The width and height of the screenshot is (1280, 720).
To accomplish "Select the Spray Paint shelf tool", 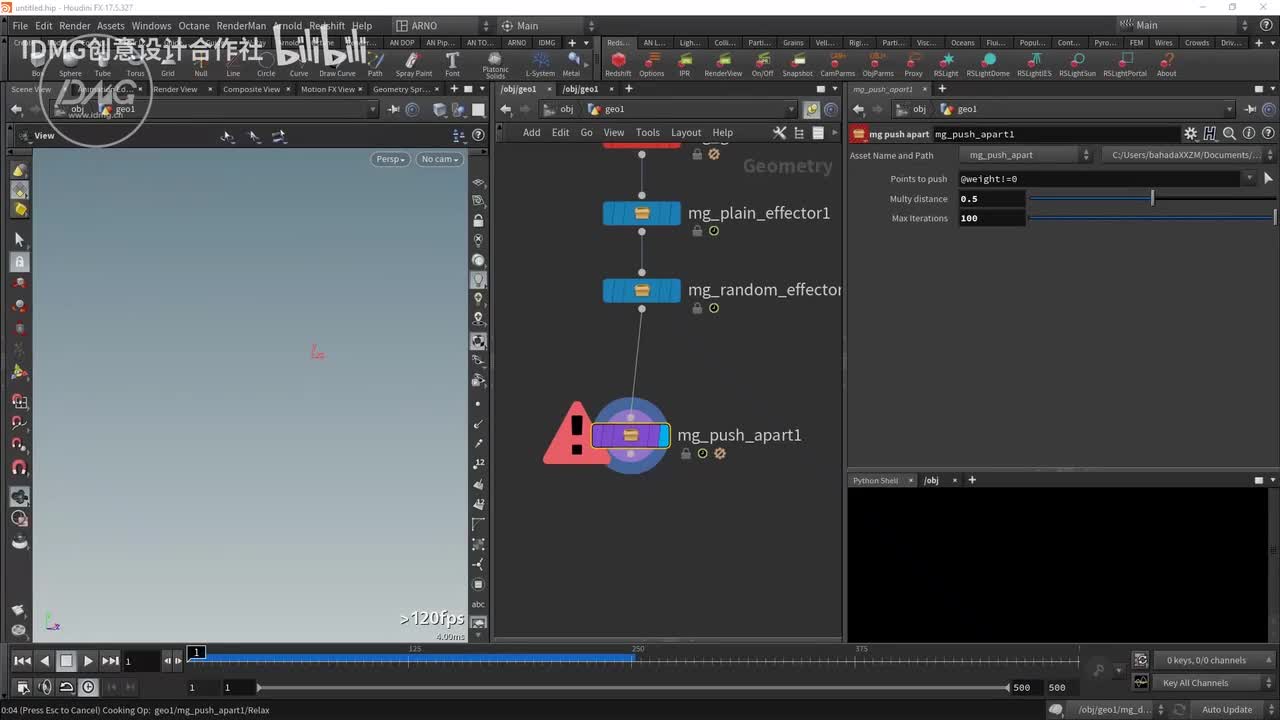I will coord(413,65).
